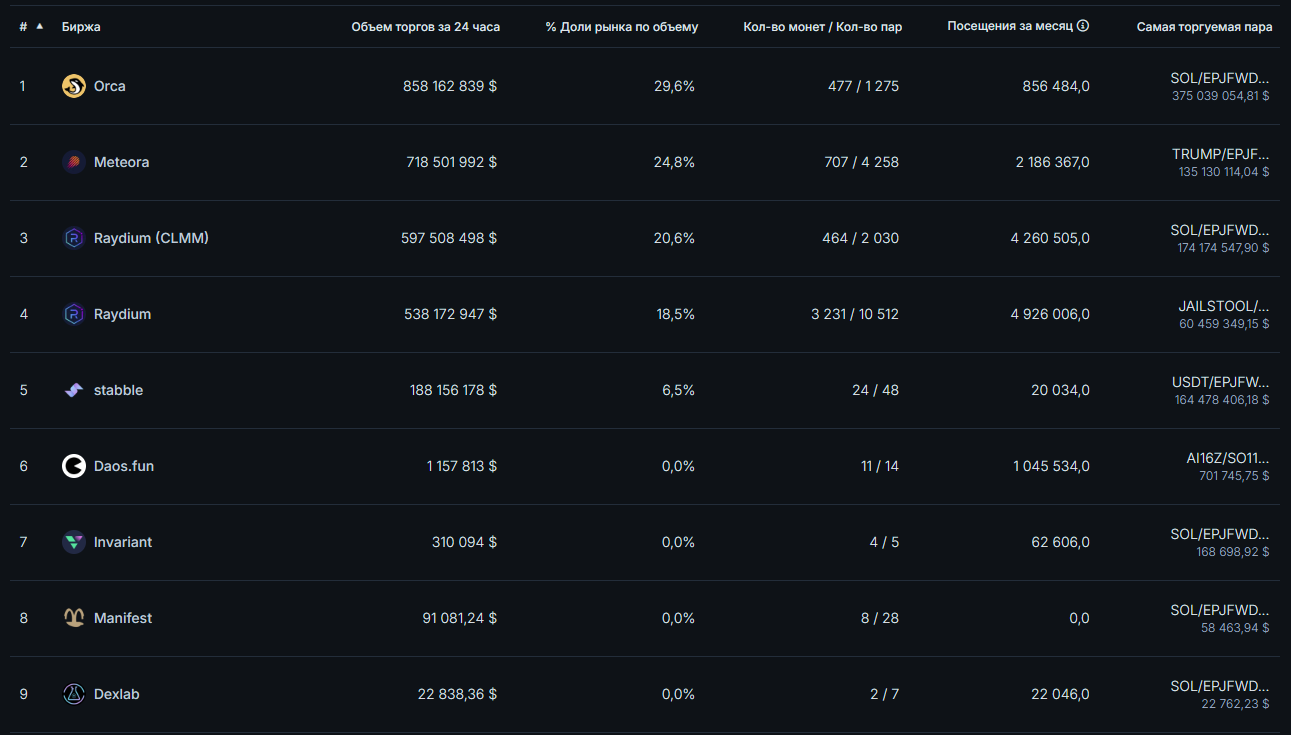Select volume value 188 156 178 $

[x=453, y=390]
